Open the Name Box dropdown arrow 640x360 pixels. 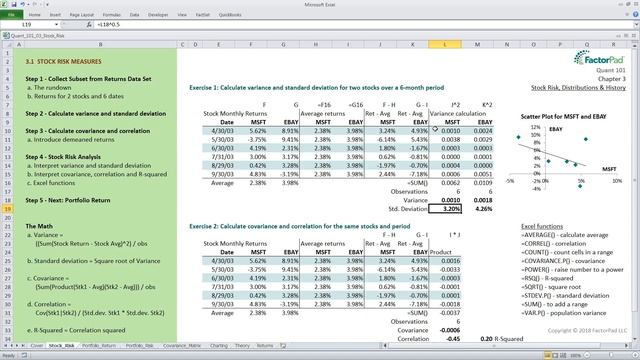tap(56, 25)
